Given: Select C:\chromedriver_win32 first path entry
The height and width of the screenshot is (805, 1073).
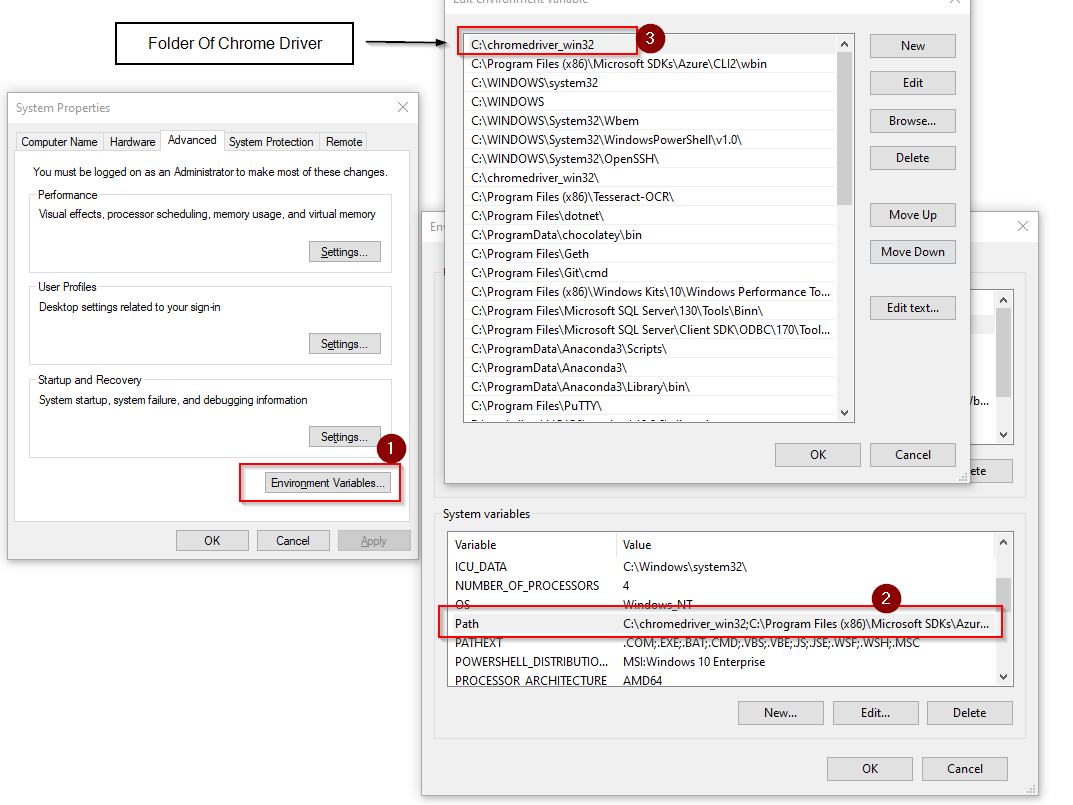Looking at the screenshot, I should coord(650,44).
